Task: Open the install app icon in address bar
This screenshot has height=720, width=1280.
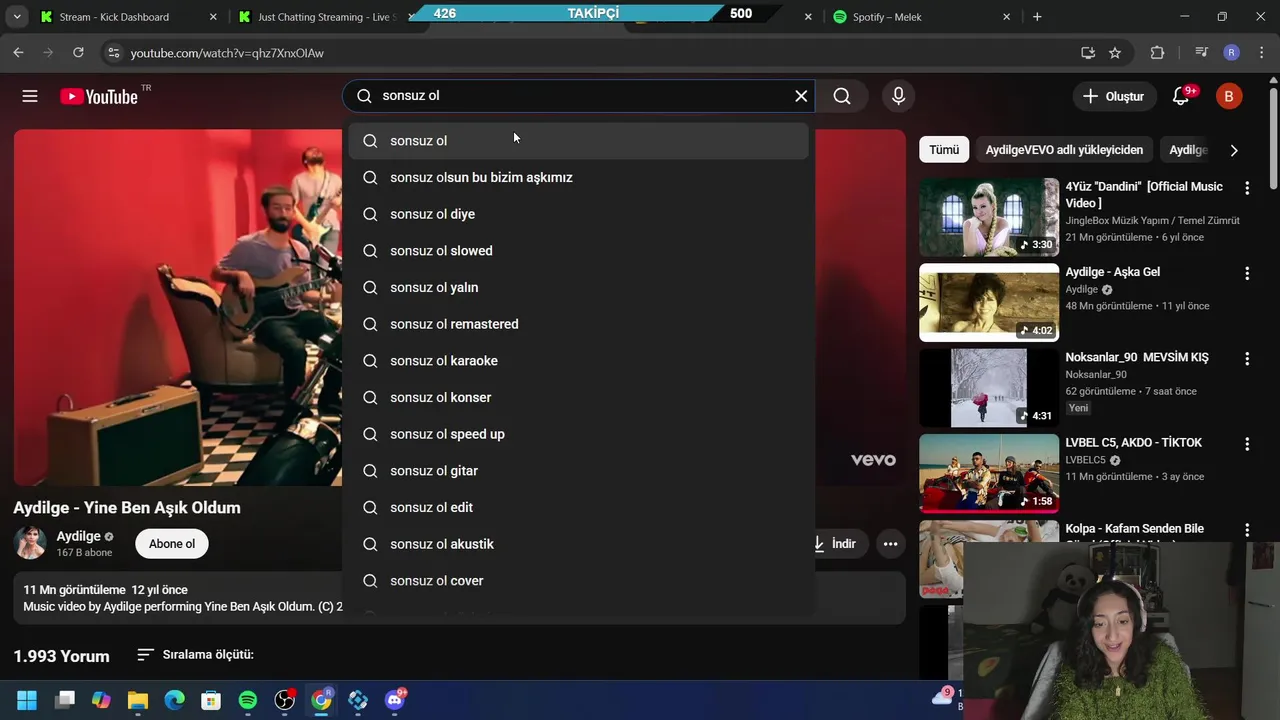Action: coord(1088,53)
